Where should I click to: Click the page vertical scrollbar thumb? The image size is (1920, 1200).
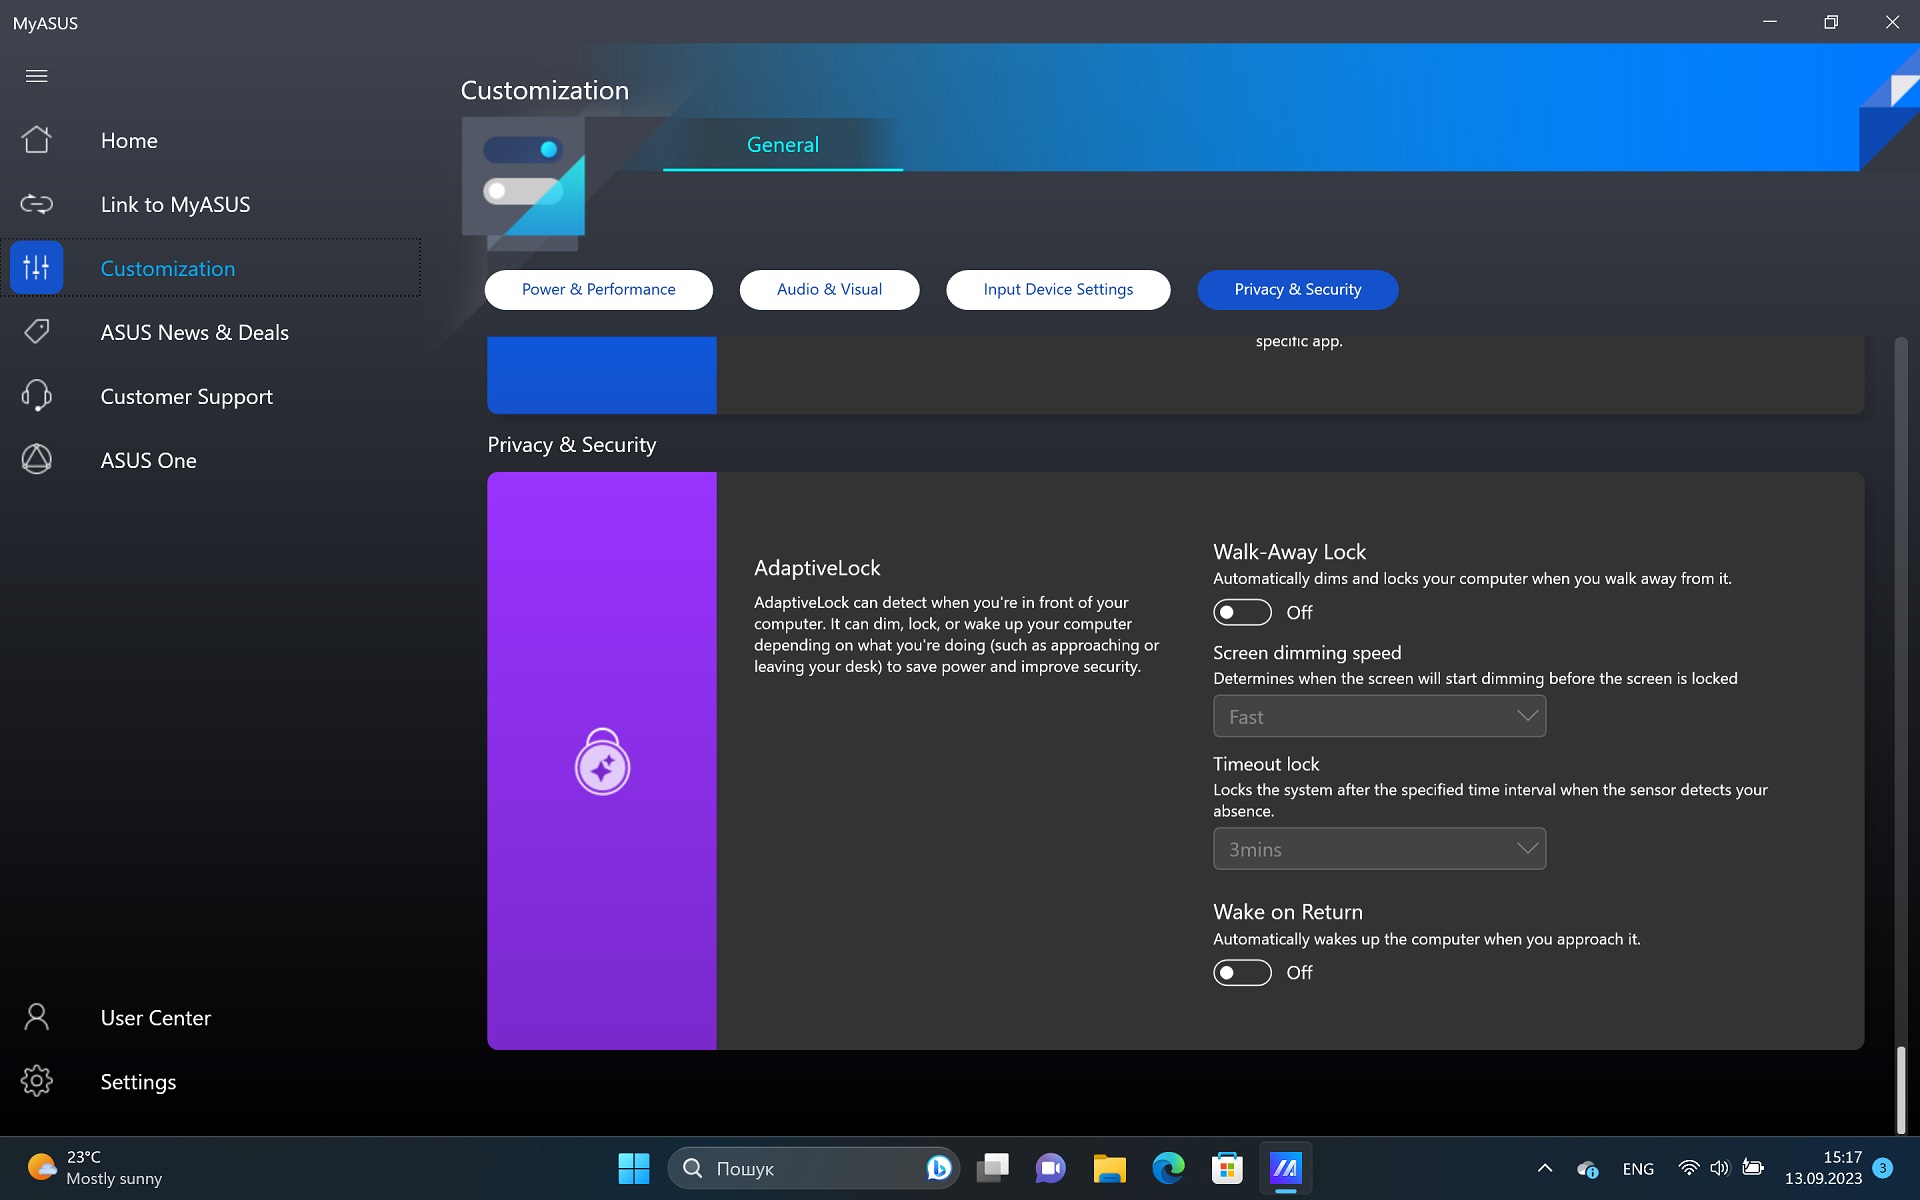click(1901, 1089)
